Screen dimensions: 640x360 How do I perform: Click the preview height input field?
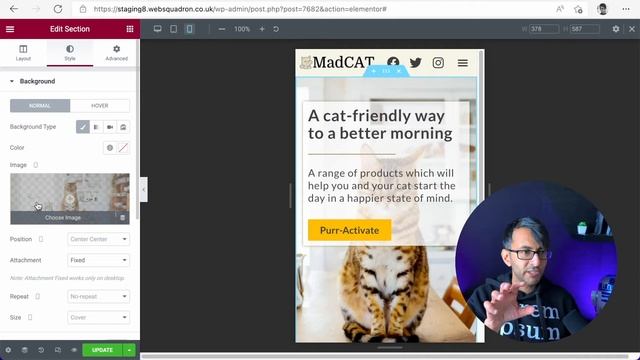pyautogui.click(x=585, y=29)
